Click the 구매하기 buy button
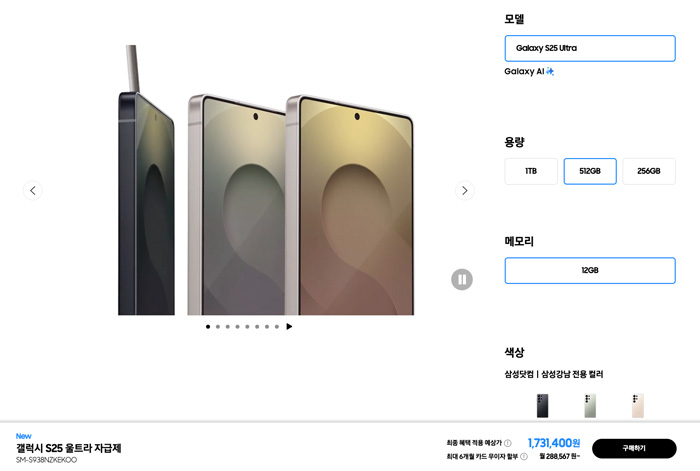 (x=634, y=448)
